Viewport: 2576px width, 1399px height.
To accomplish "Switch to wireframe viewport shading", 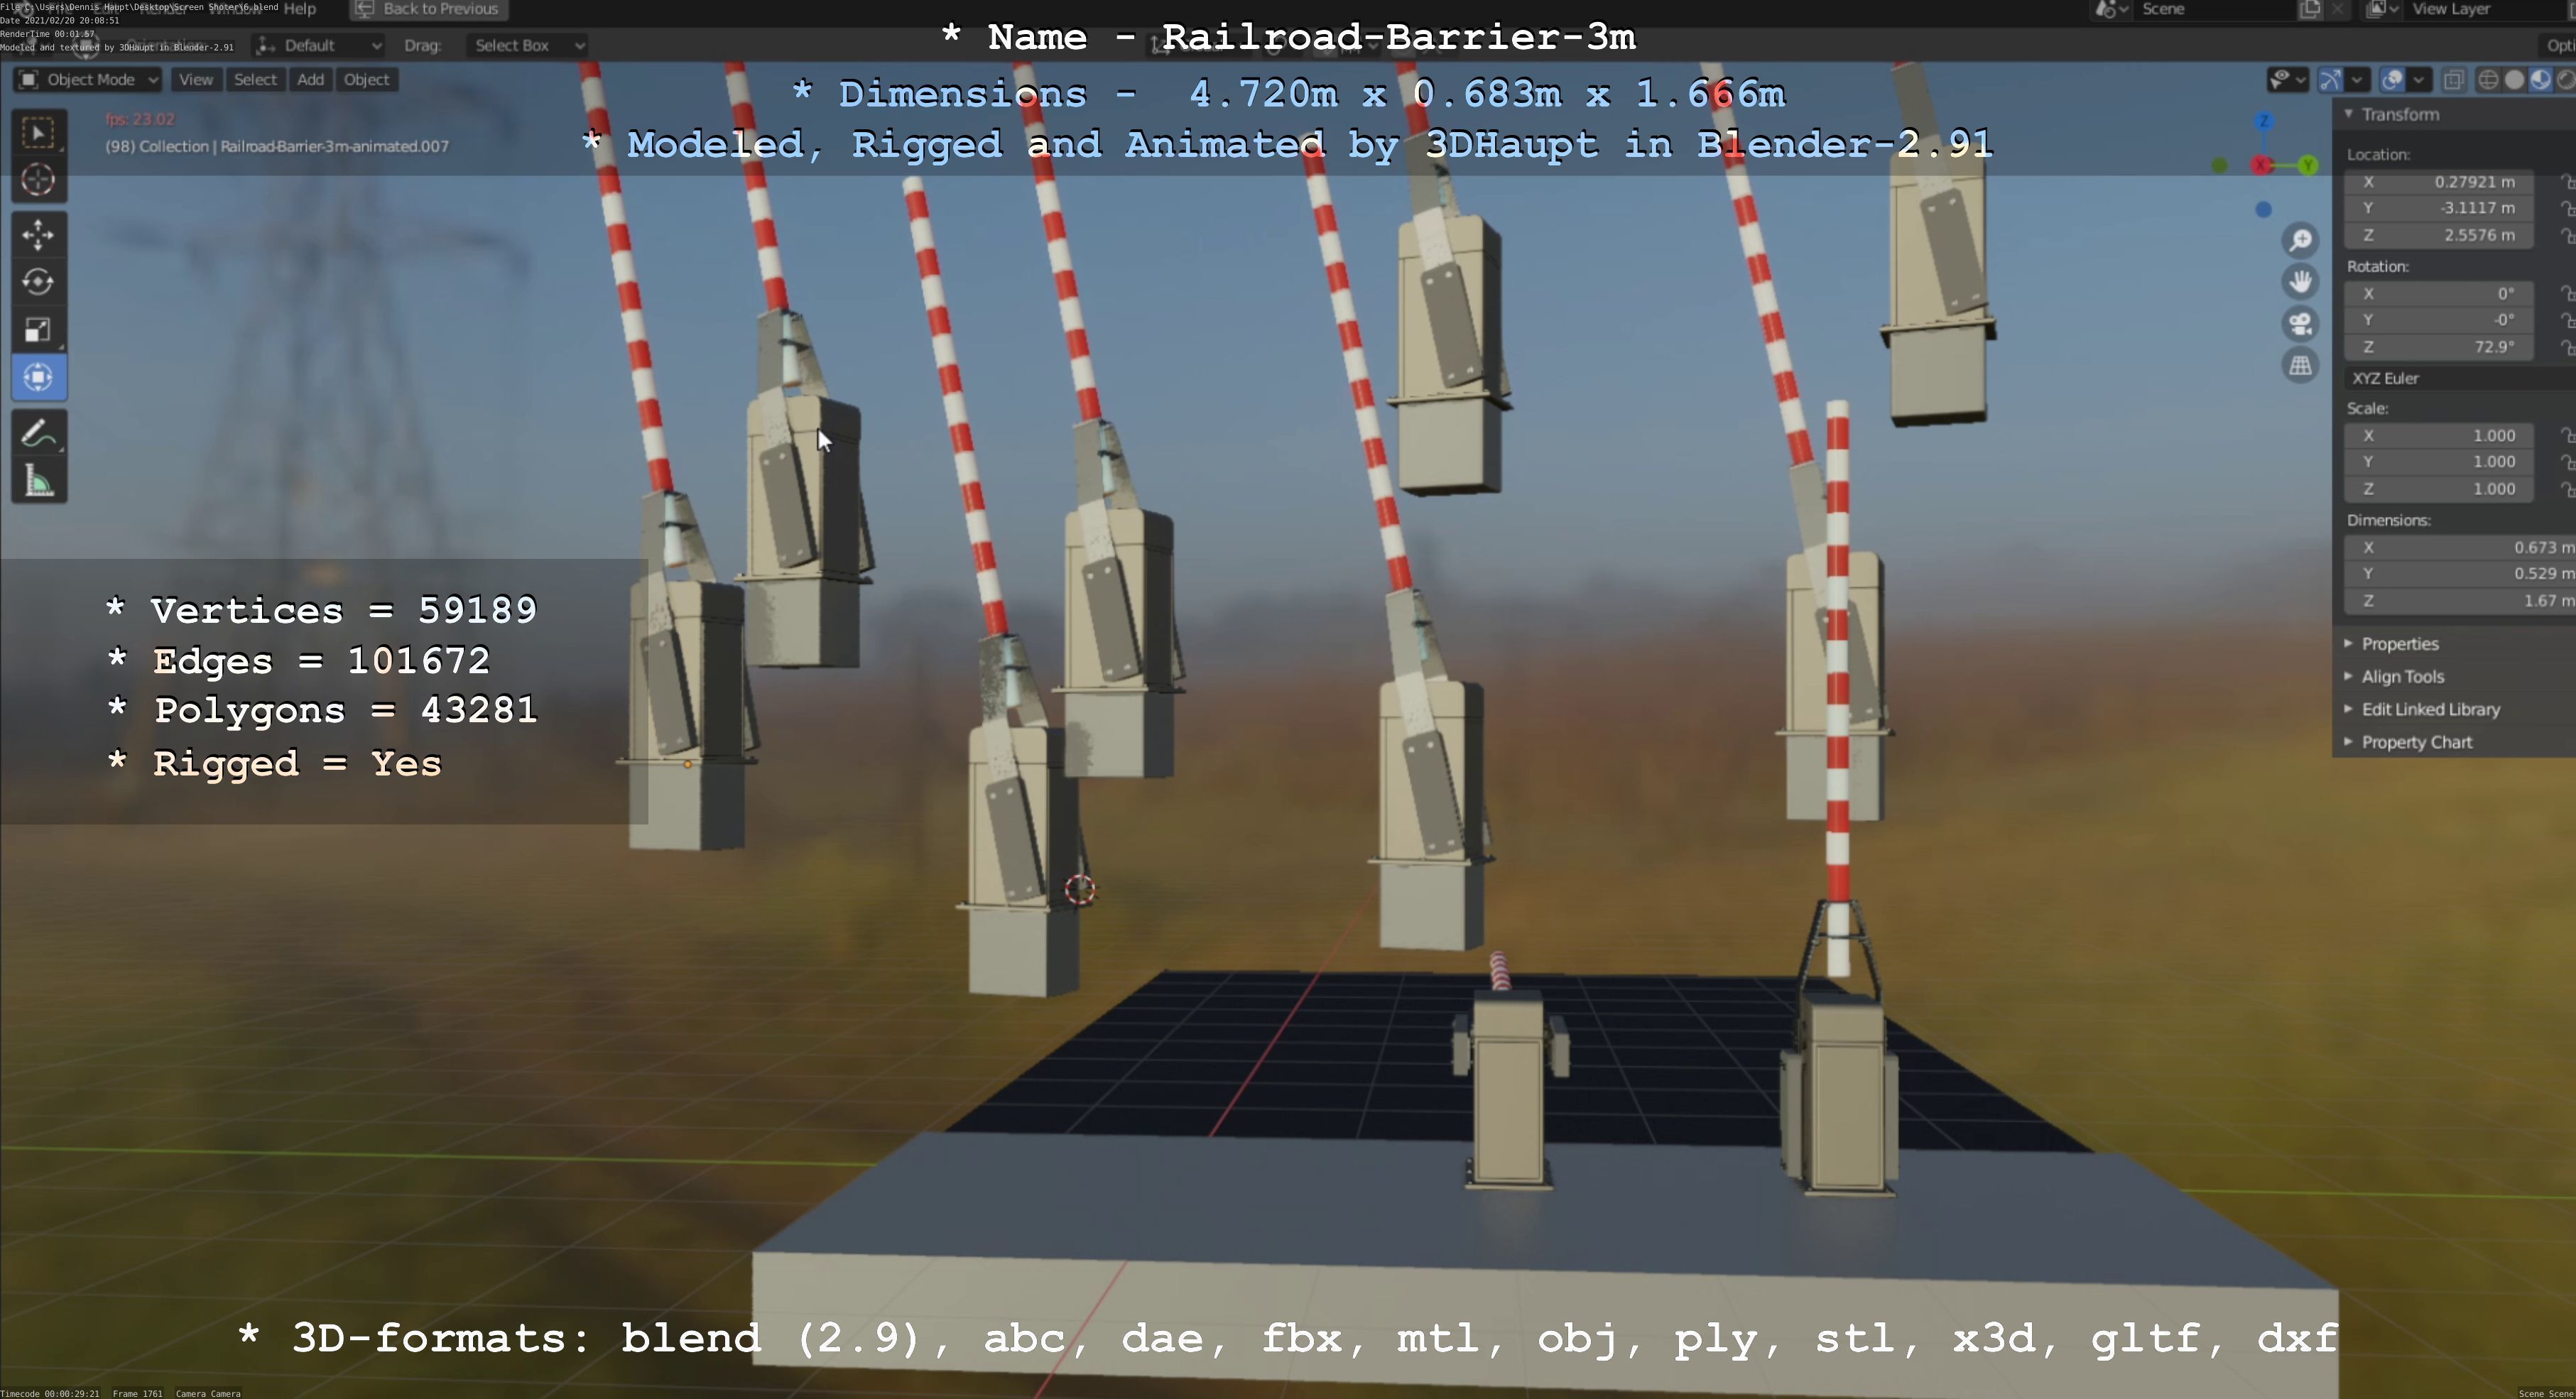I will coord(2488,80).
